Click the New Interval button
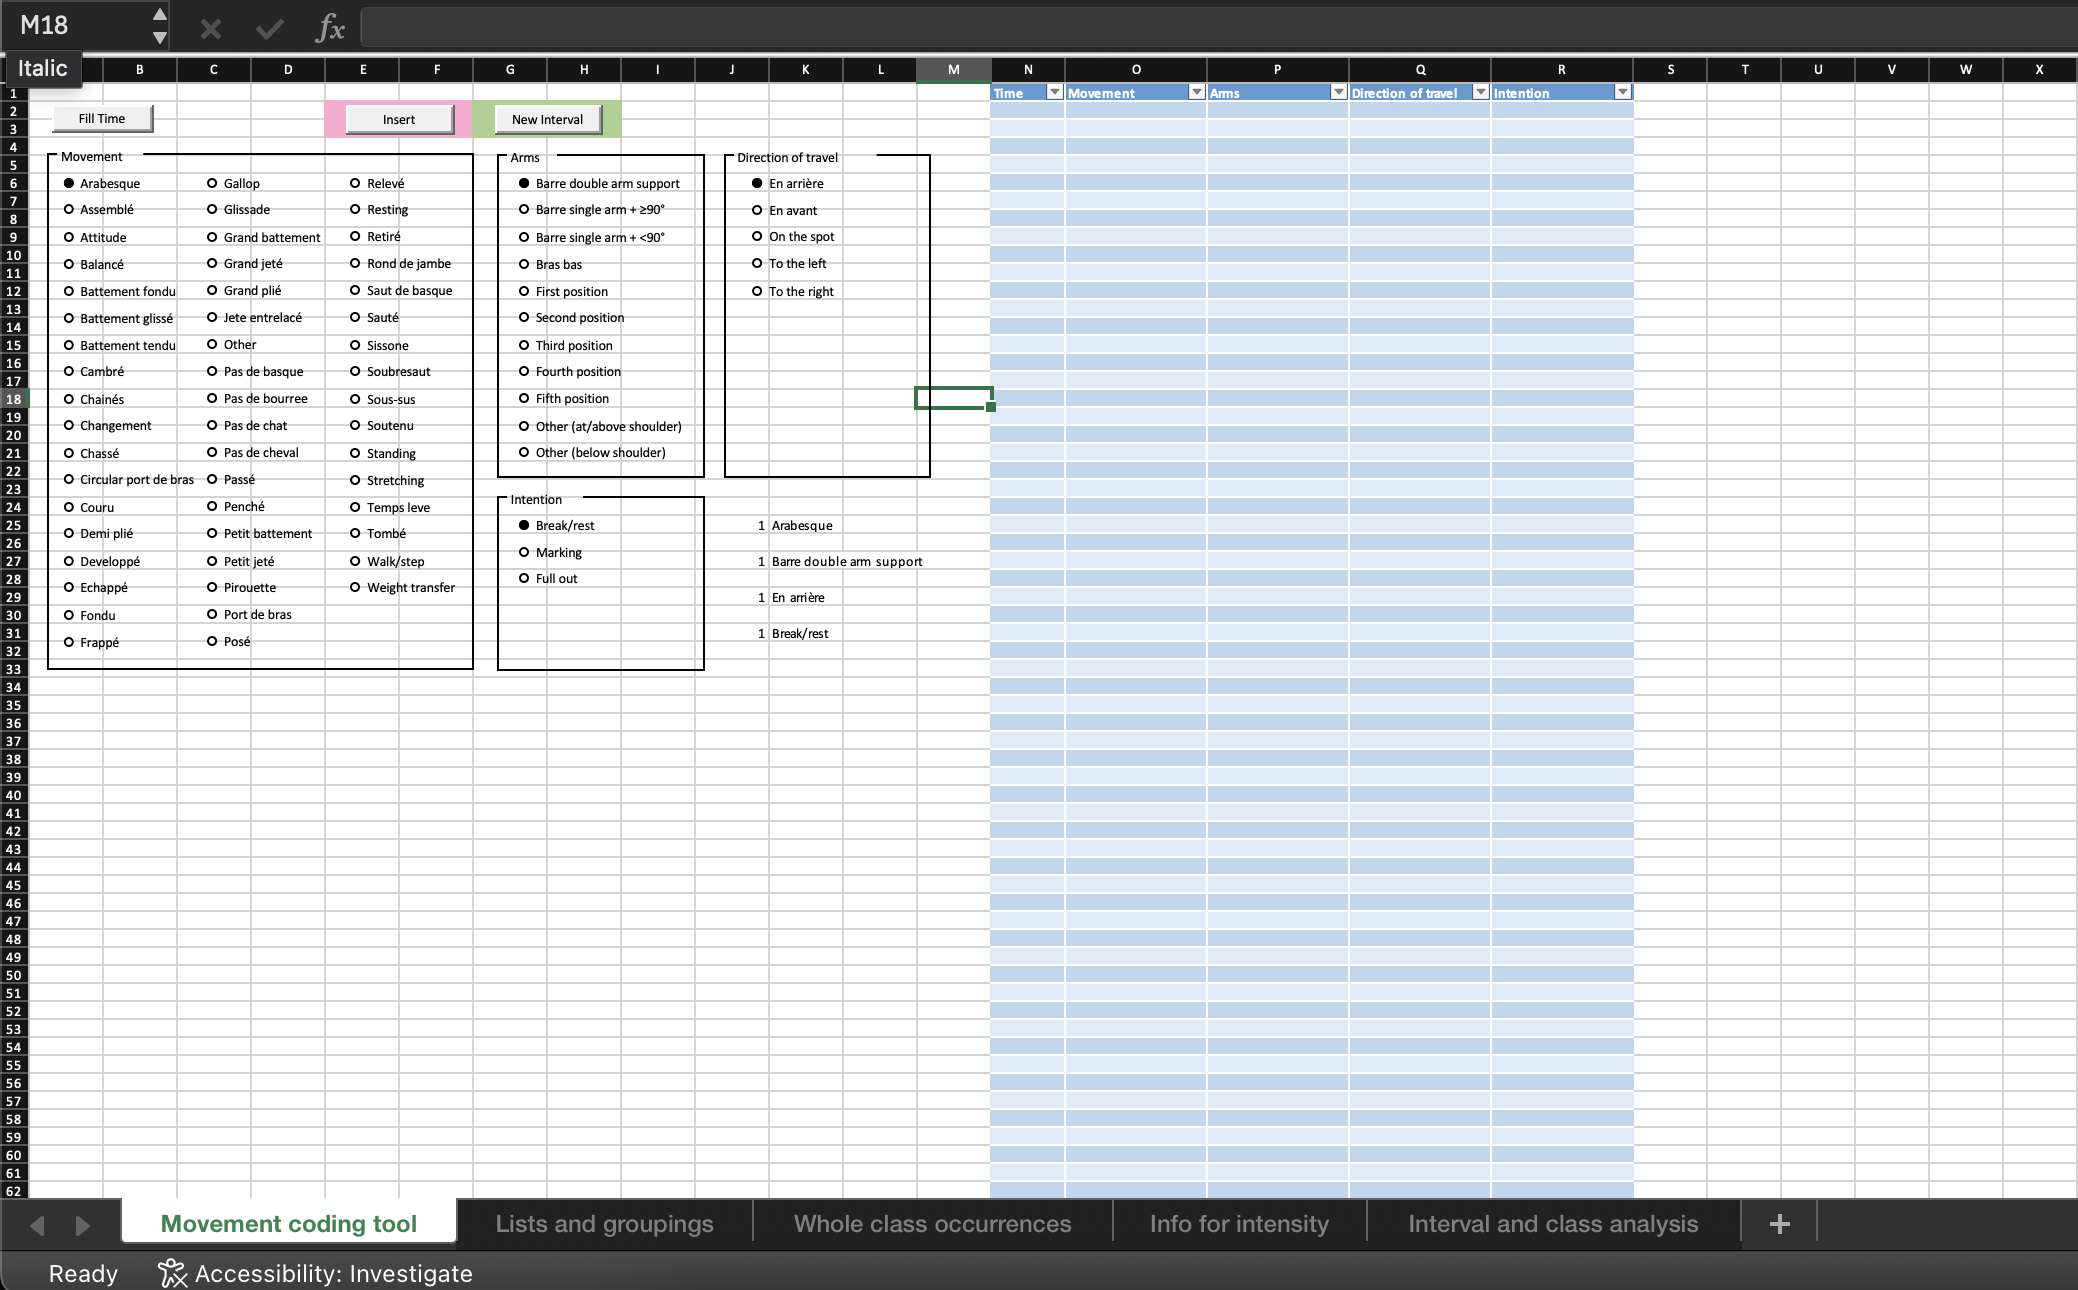The width and height of the screenshot is (2078, 1290). 547,119
